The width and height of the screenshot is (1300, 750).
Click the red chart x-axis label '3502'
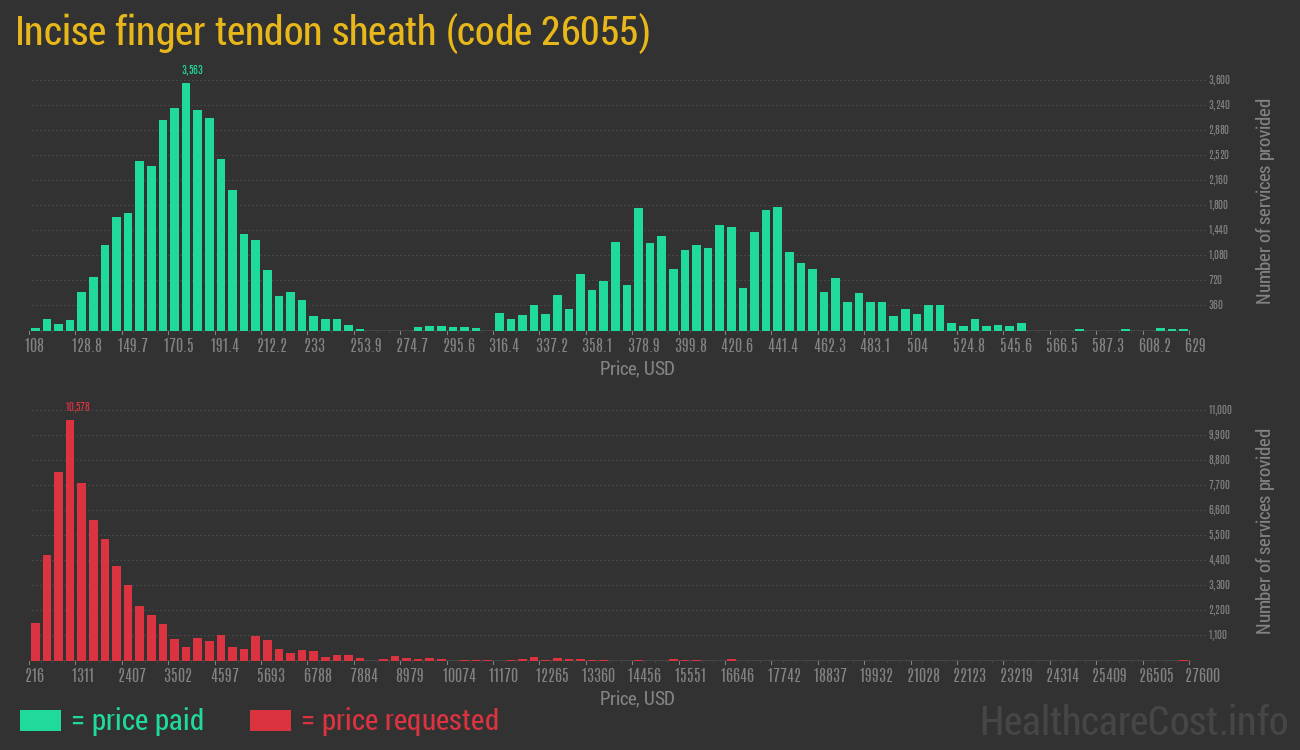click(x=178, y=676)
